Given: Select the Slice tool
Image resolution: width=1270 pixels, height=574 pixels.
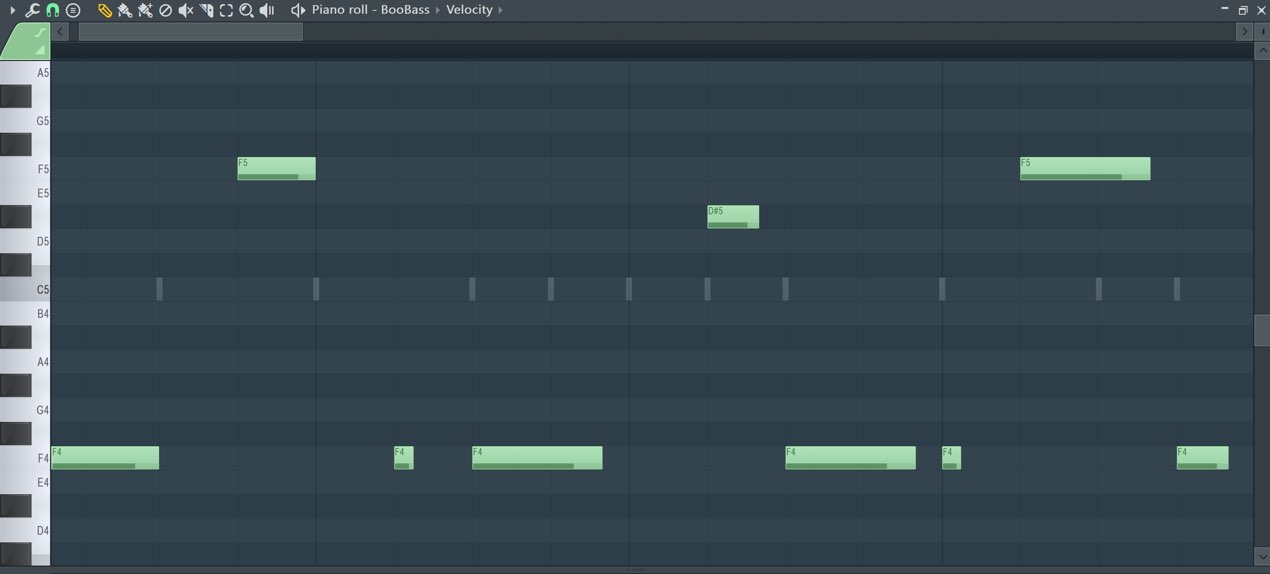Looking at the screenshot, I should pyautogui.click(x=206, y=10).
